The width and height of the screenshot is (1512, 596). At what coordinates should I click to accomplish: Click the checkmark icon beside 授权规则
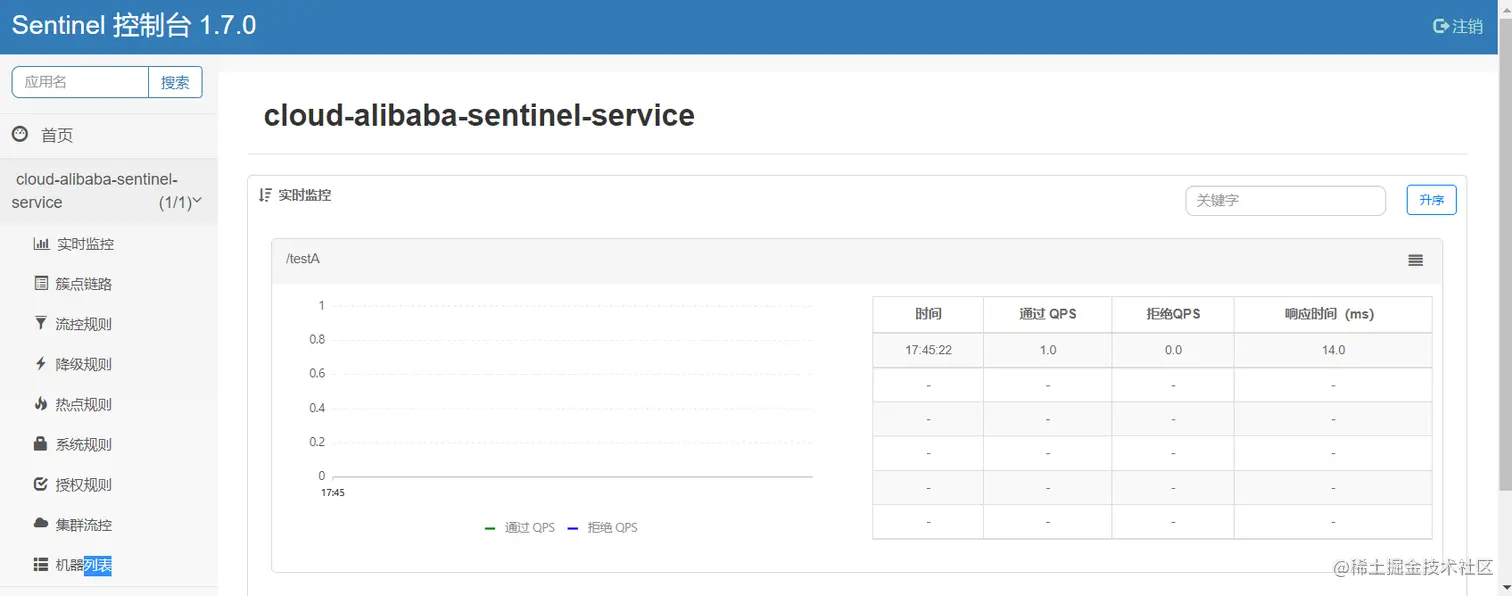(x=41, y=484)
